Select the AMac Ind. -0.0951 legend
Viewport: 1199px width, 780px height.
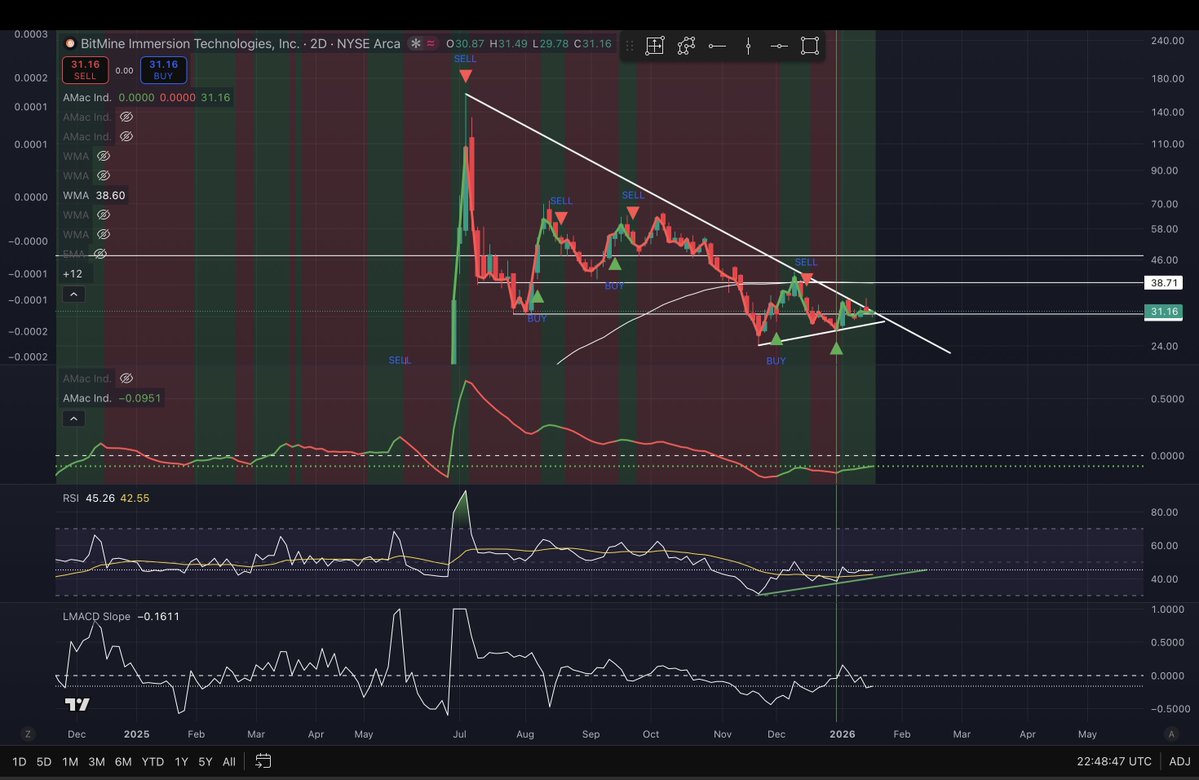coord(112,398)
